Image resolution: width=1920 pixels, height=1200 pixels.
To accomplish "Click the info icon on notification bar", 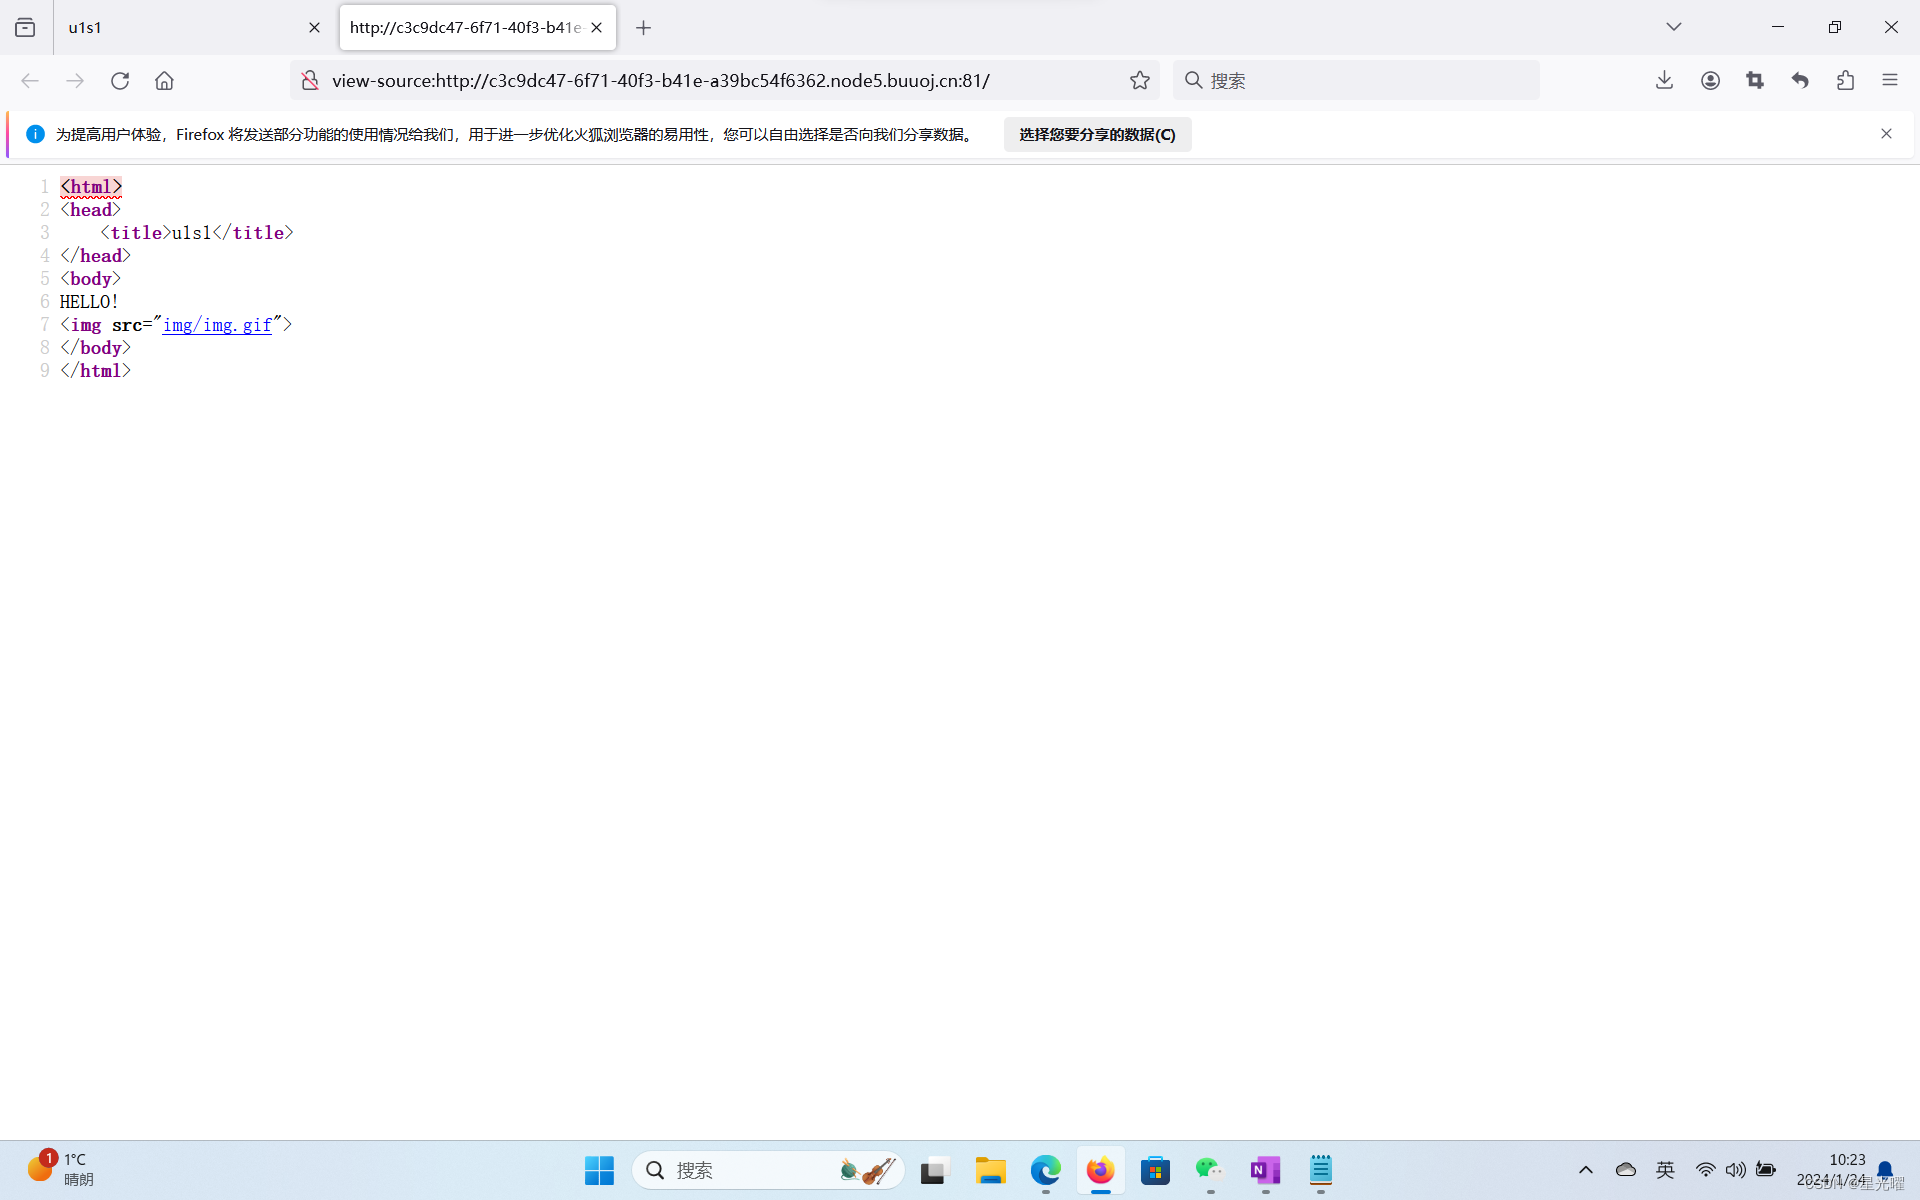I will pyautogui.click(x=35, y=133).
